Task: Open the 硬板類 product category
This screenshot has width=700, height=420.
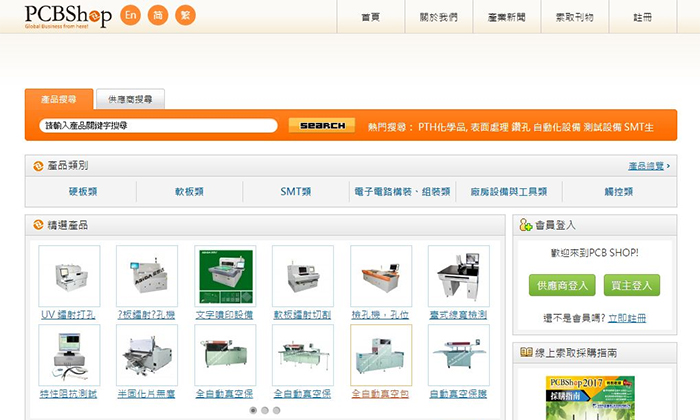Action: [x=85, y=191]
